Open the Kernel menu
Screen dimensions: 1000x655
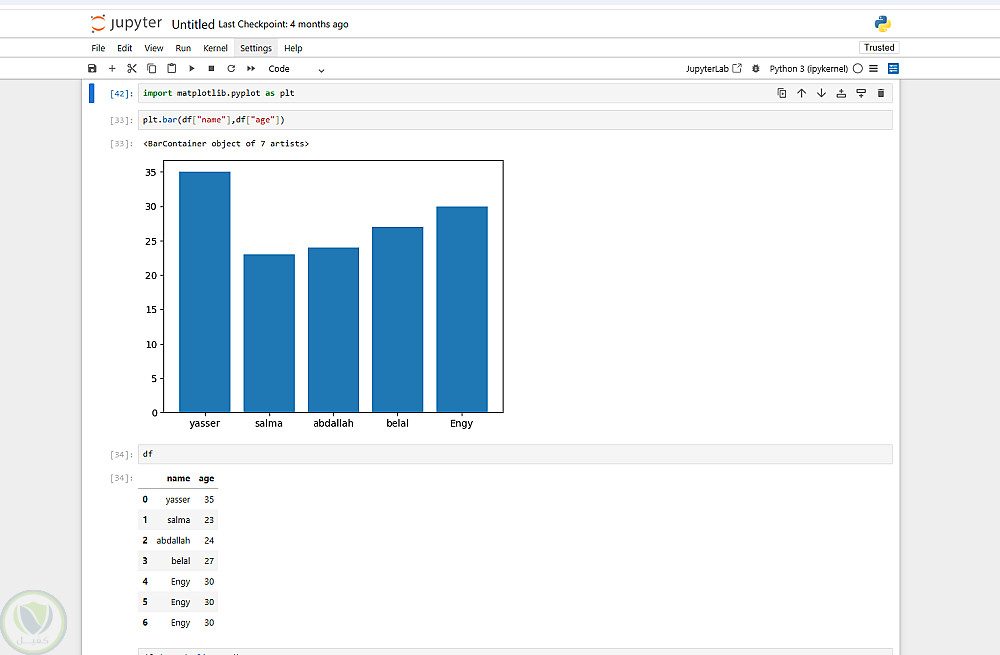point(215,48)
